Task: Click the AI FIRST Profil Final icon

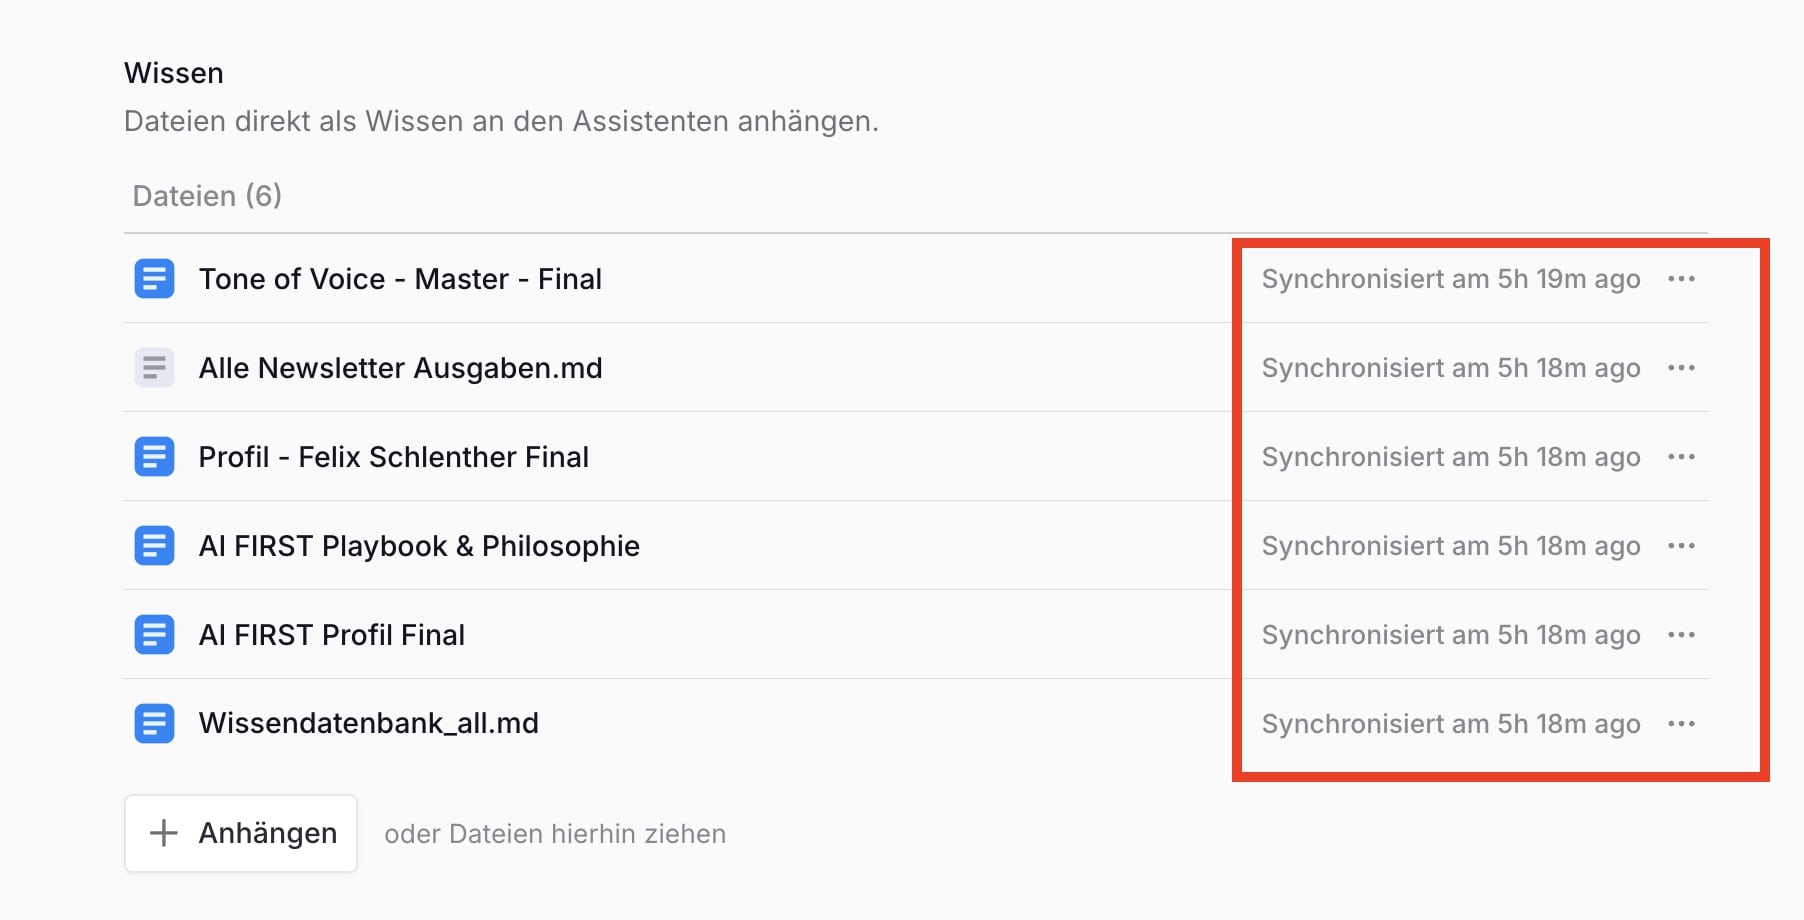Action: (154, 635)
